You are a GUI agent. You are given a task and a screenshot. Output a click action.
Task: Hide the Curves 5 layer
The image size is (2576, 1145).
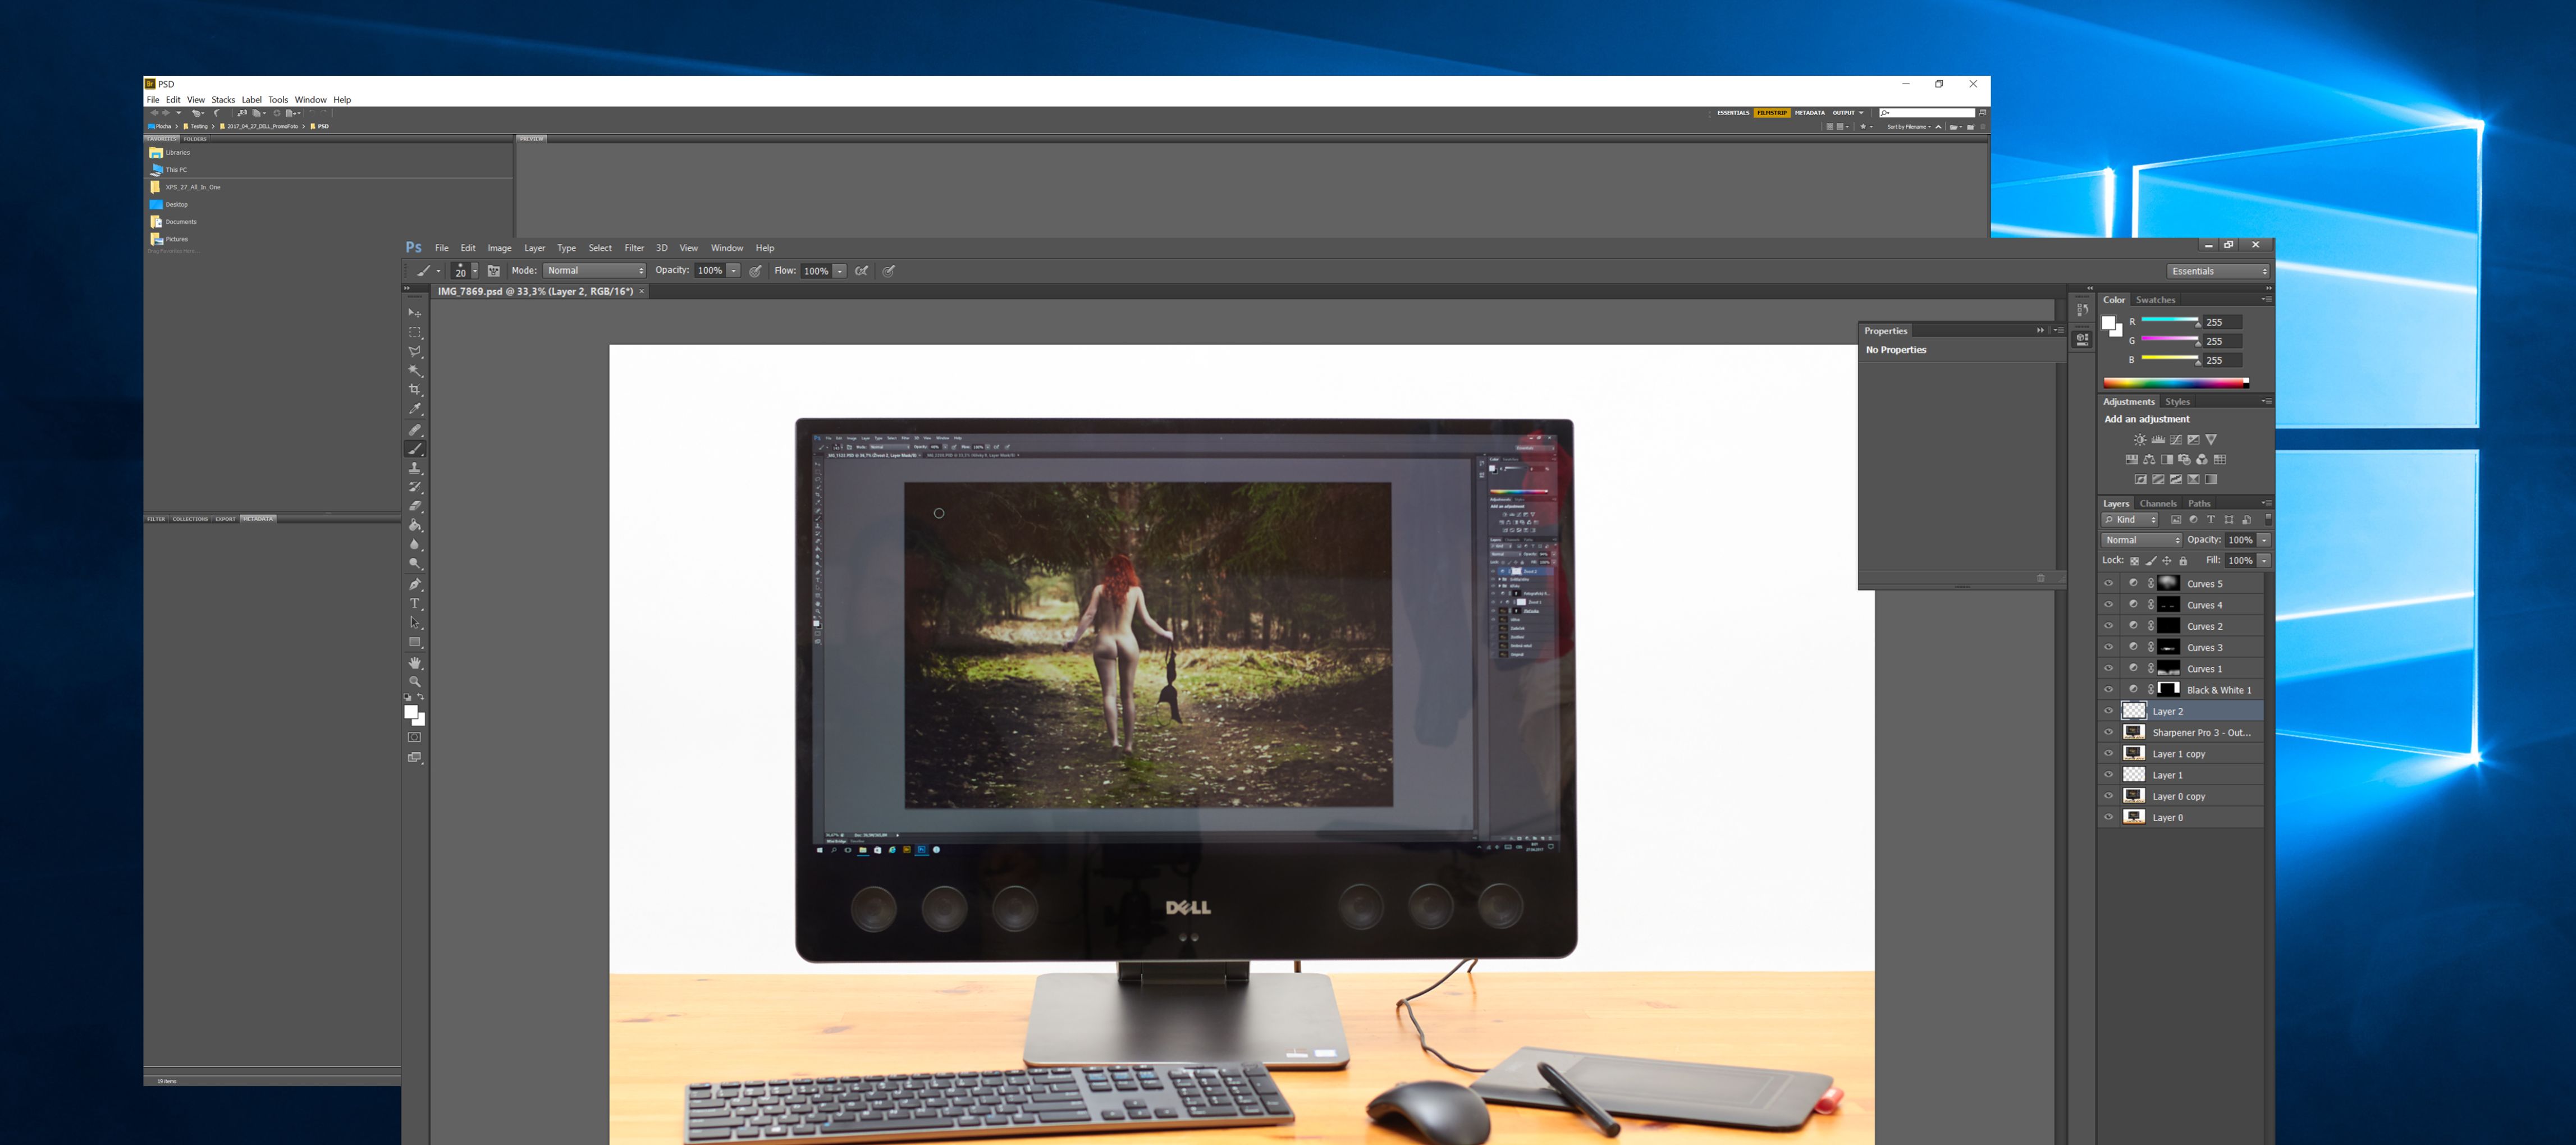tap(2109, 583)
